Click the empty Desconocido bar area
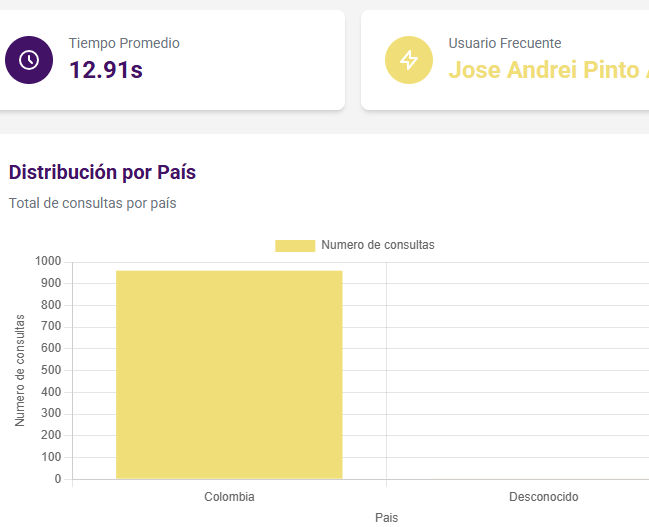This screenshot has height=527, width=649. [x=543, y=400]
